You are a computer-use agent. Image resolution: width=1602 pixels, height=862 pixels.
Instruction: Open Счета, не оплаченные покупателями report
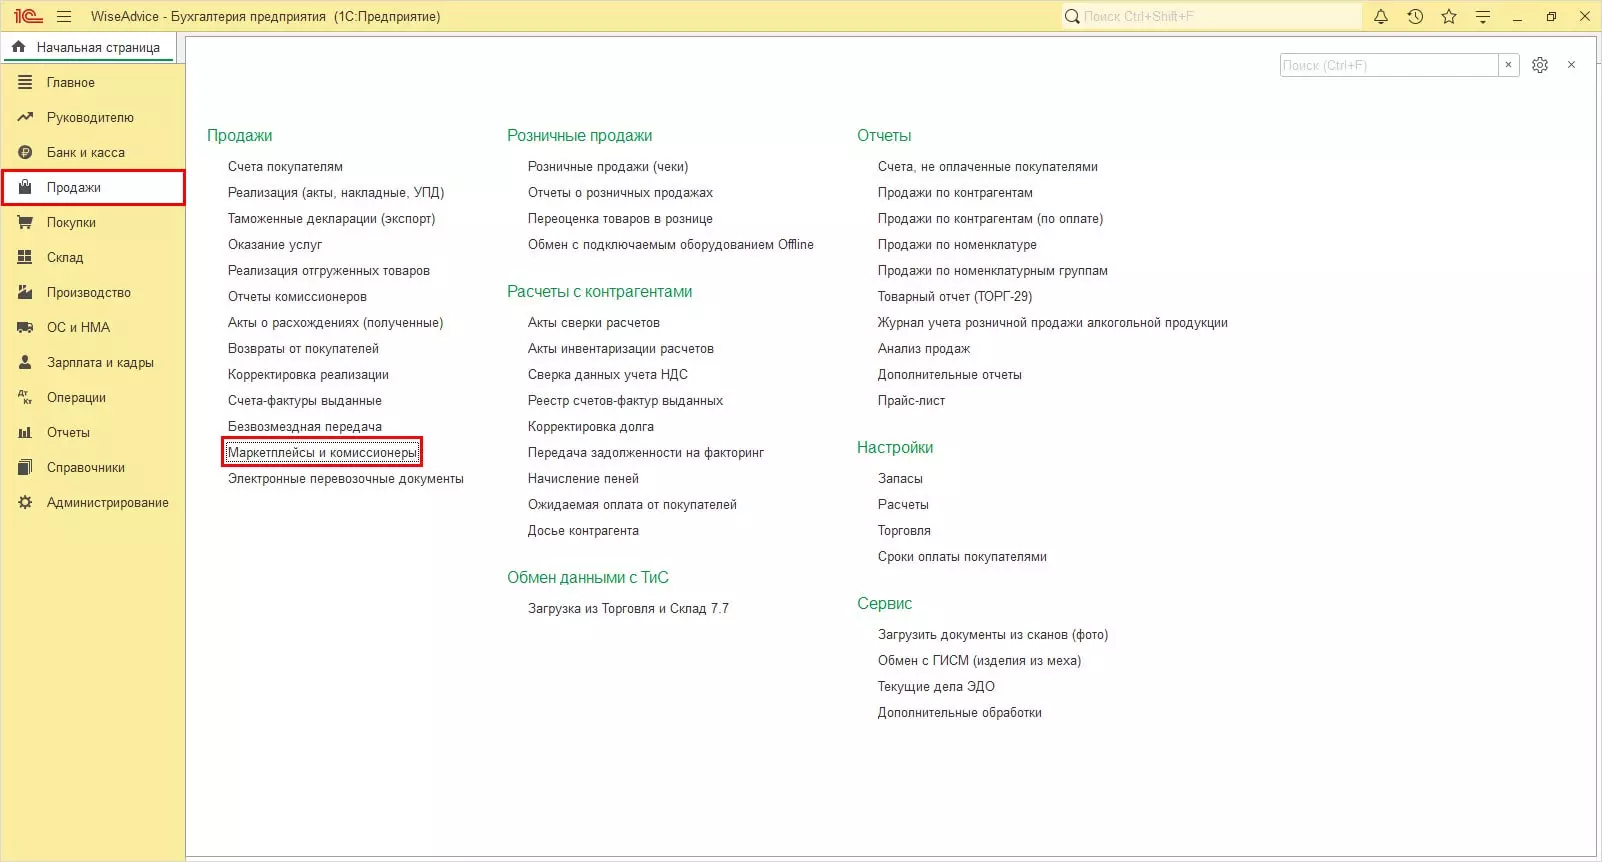point(988,167)
